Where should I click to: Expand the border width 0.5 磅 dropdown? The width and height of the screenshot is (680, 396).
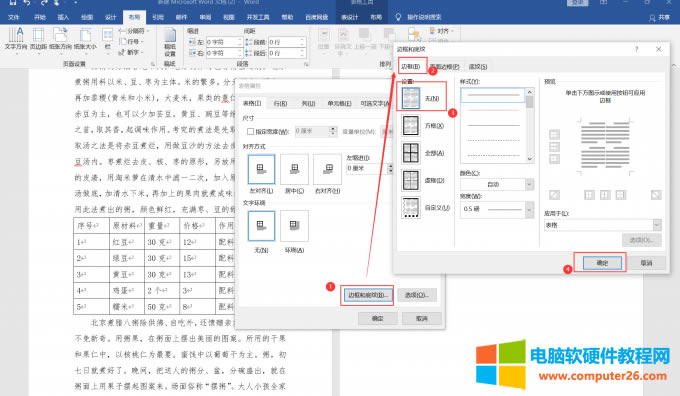pos(497,209)
